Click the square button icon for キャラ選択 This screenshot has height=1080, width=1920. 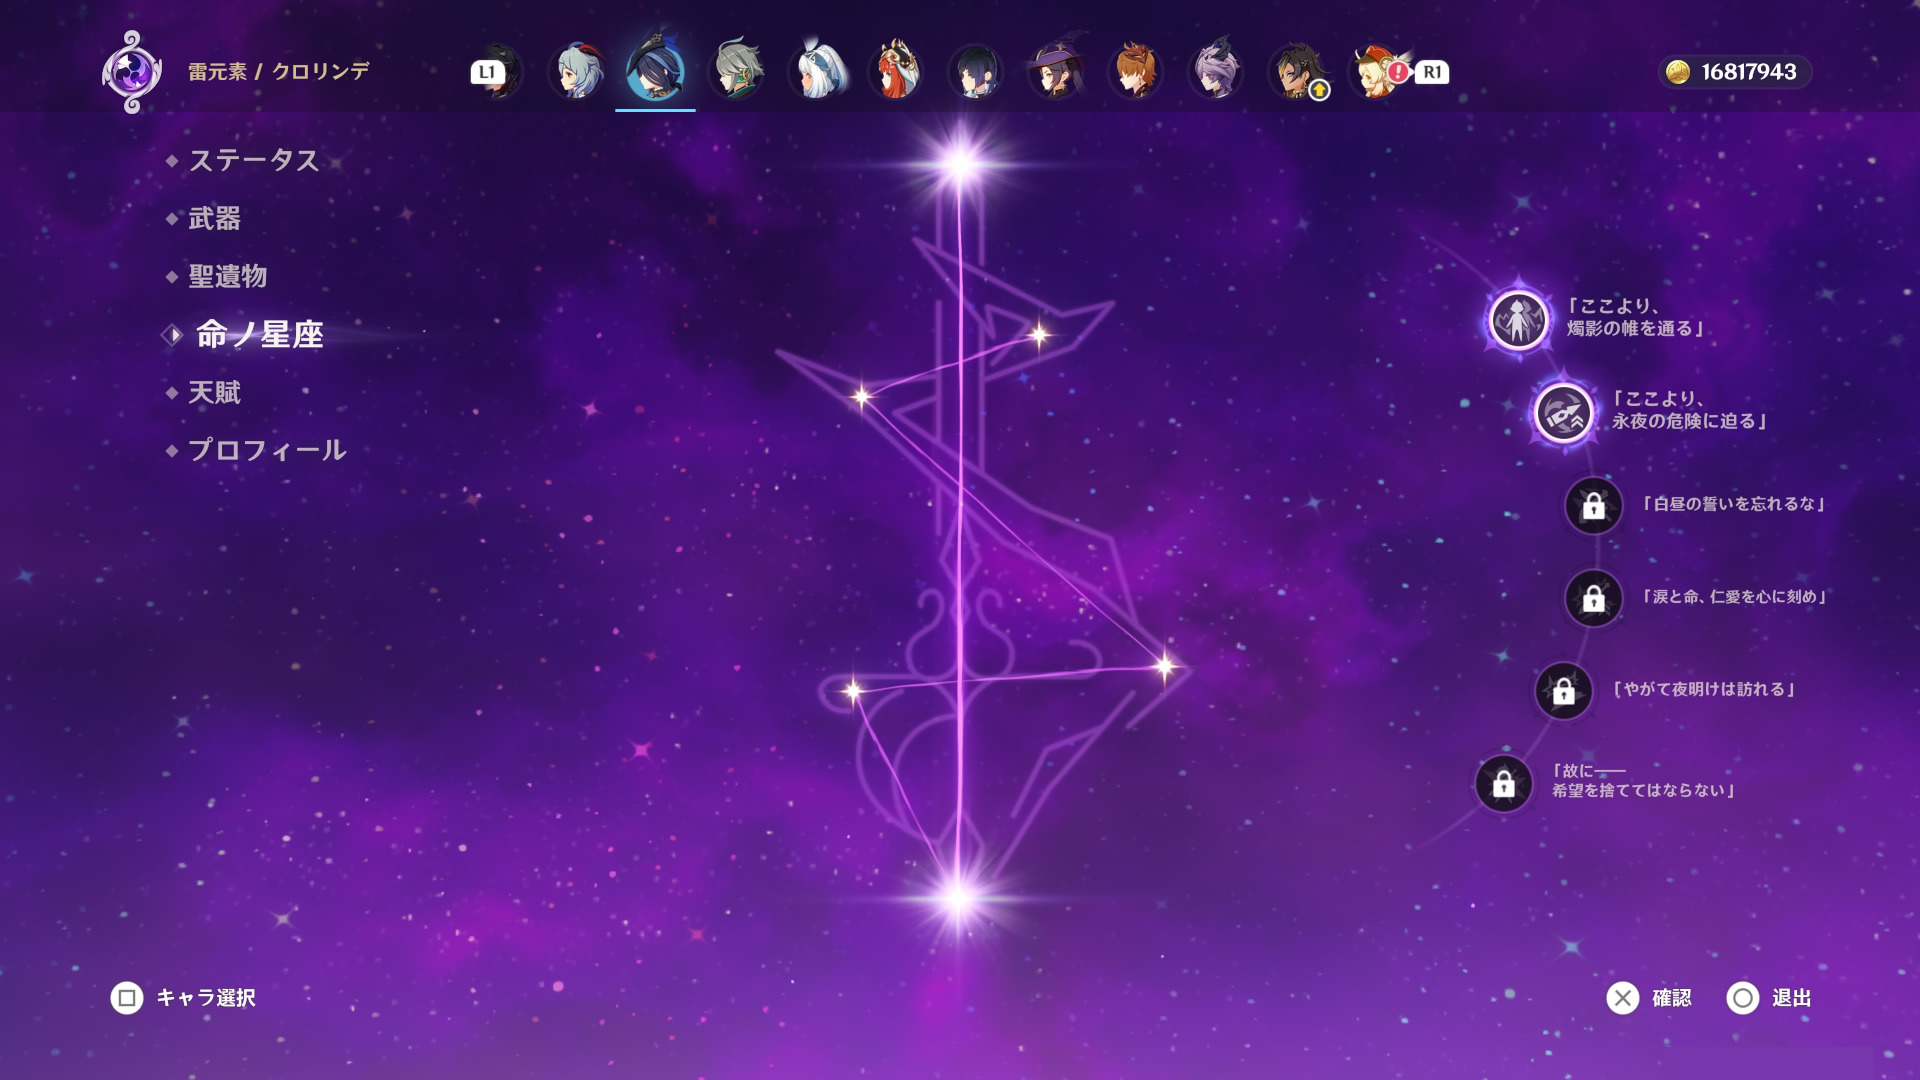point(127,998)
